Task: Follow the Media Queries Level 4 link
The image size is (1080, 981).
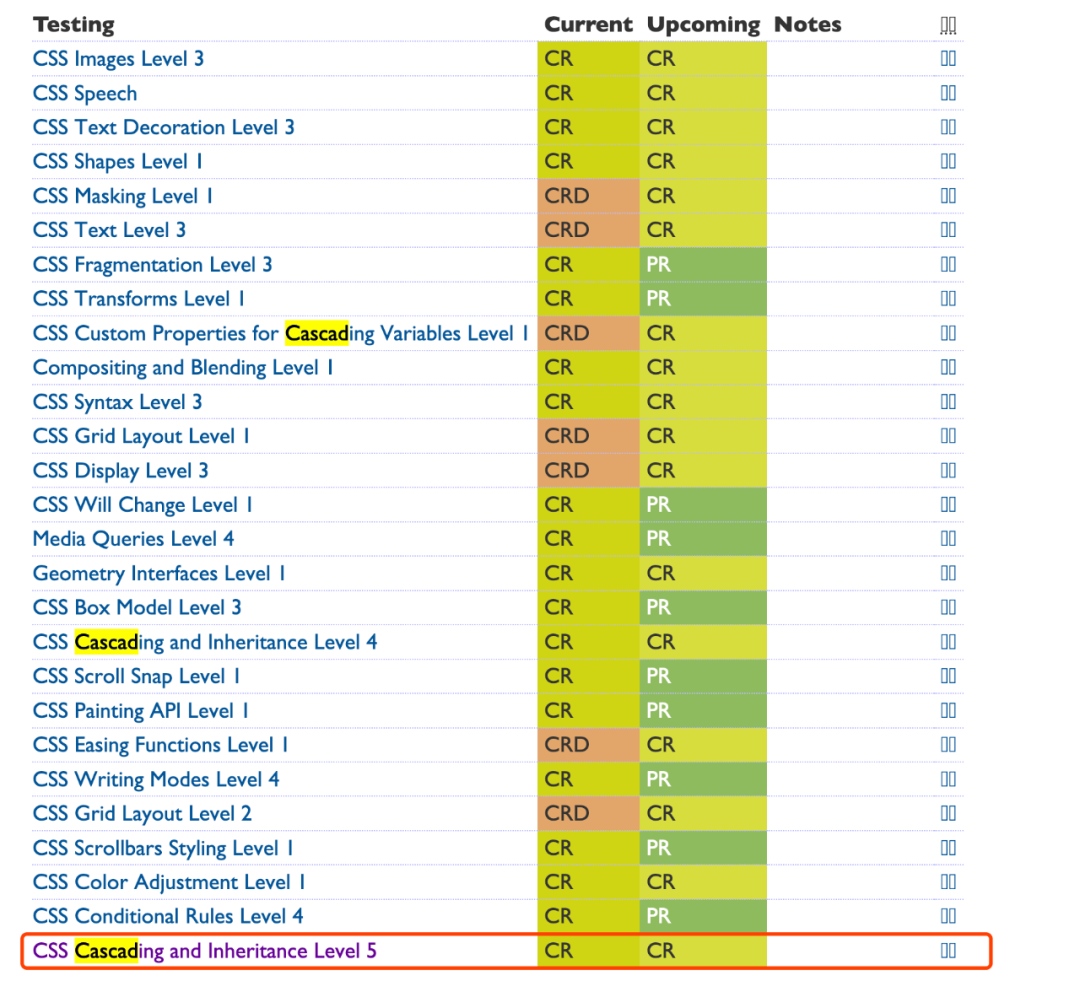Action: (x=134, y=539)
